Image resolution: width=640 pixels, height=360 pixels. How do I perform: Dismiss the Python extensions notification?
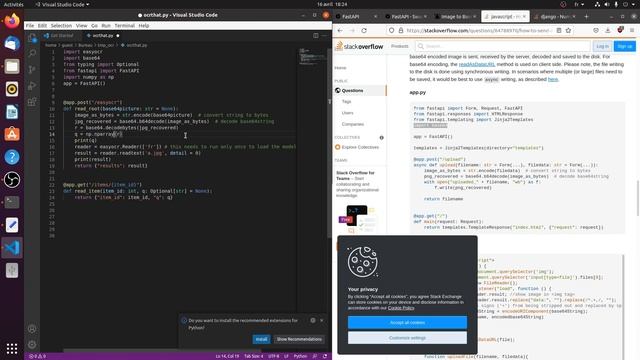322,320
